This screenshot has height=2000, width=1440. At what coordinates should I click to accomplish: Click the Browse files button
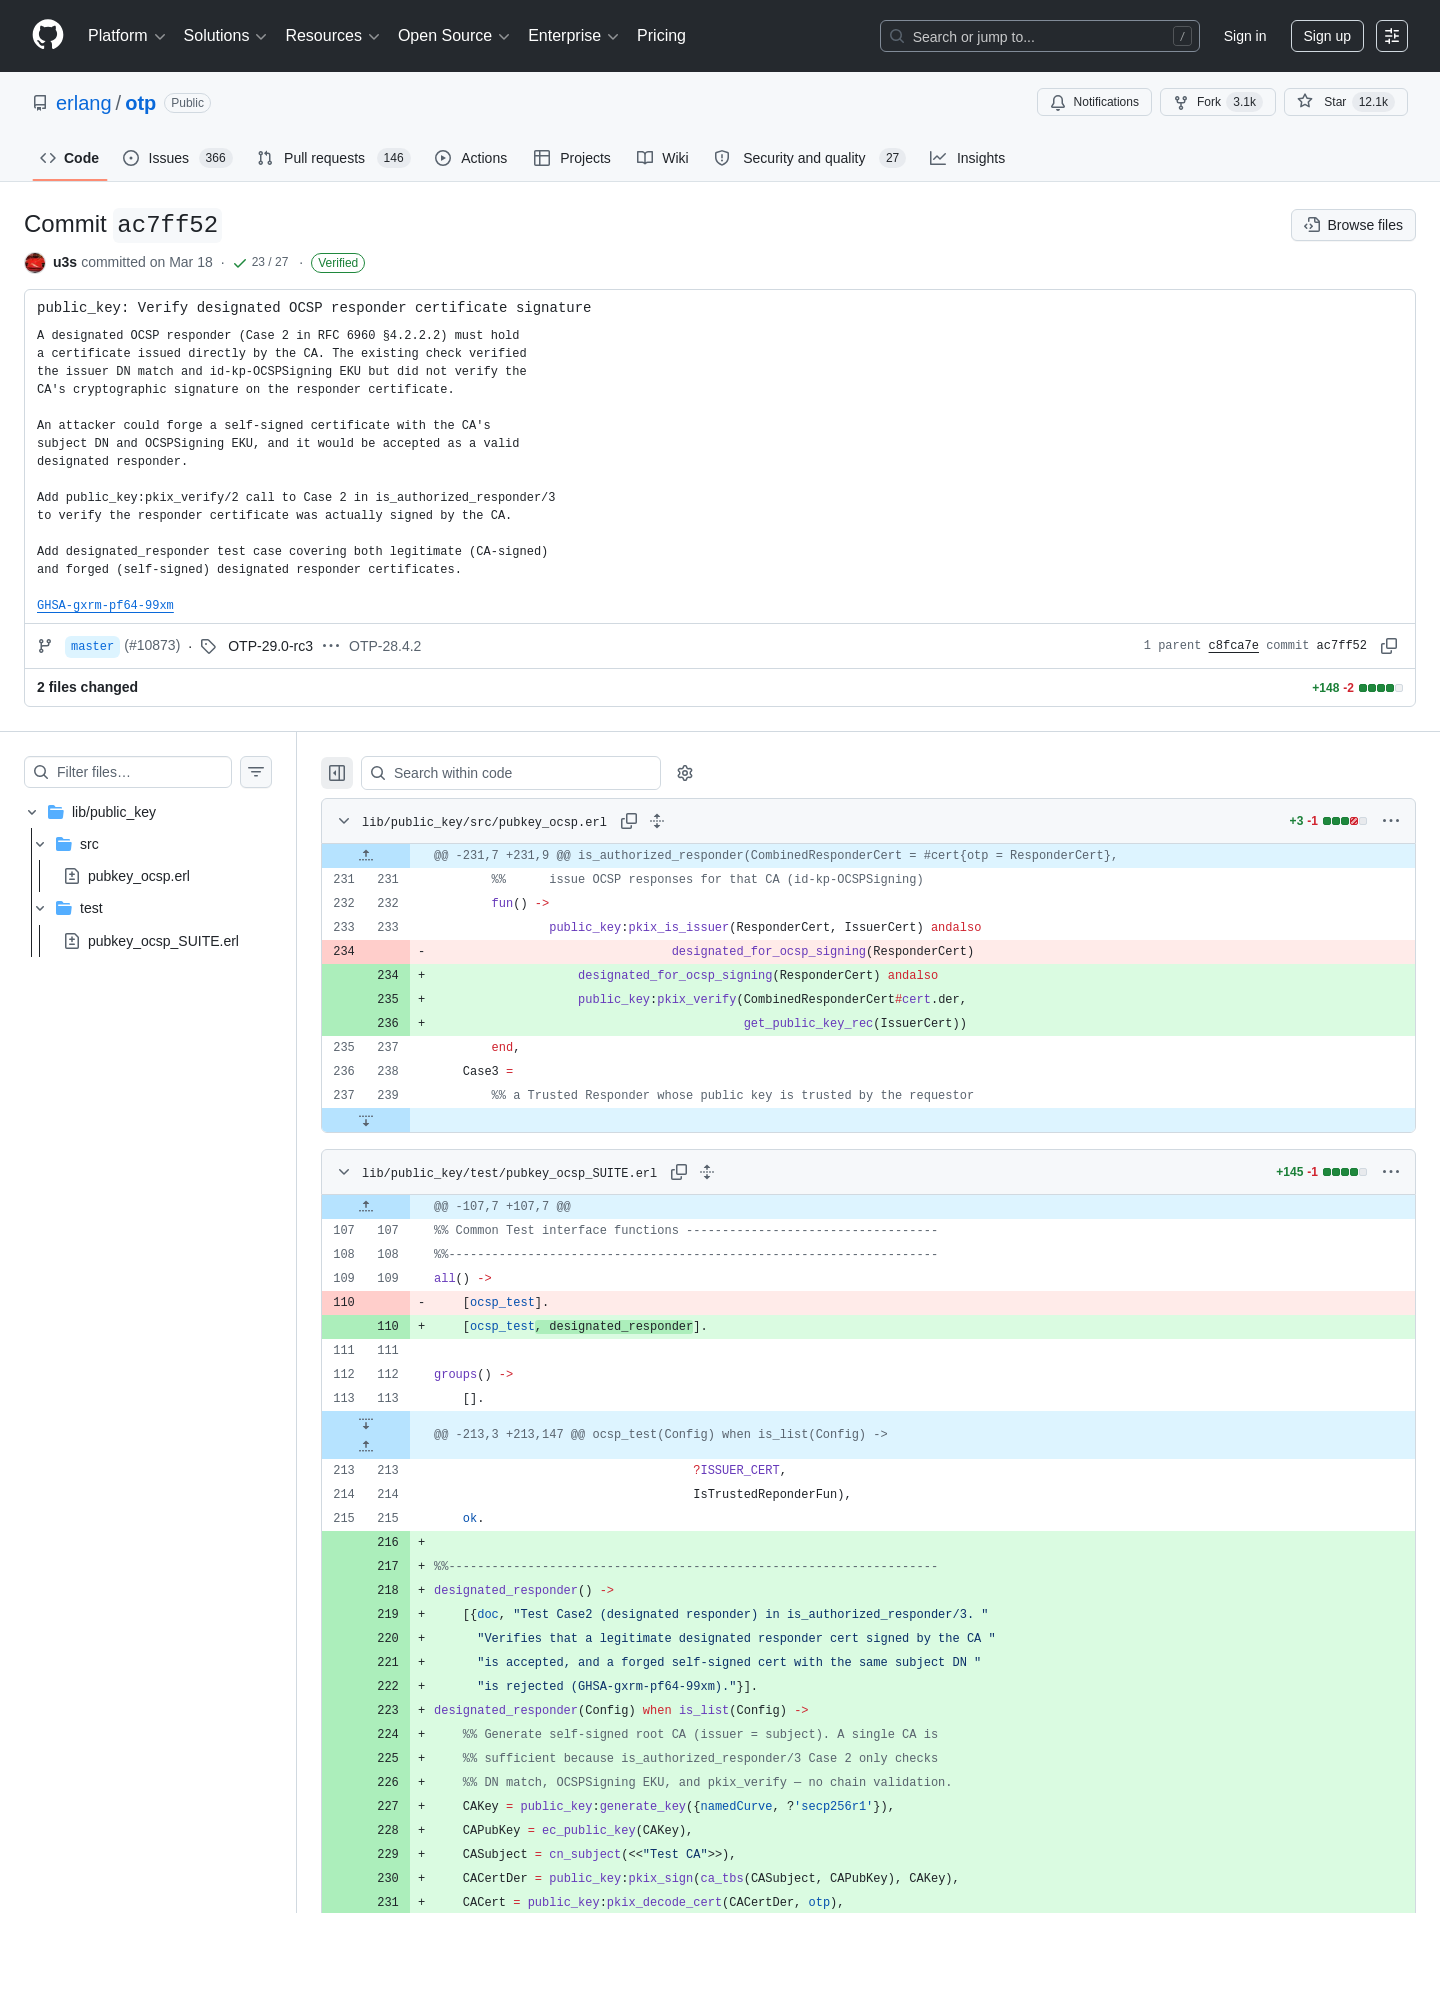1353,225
